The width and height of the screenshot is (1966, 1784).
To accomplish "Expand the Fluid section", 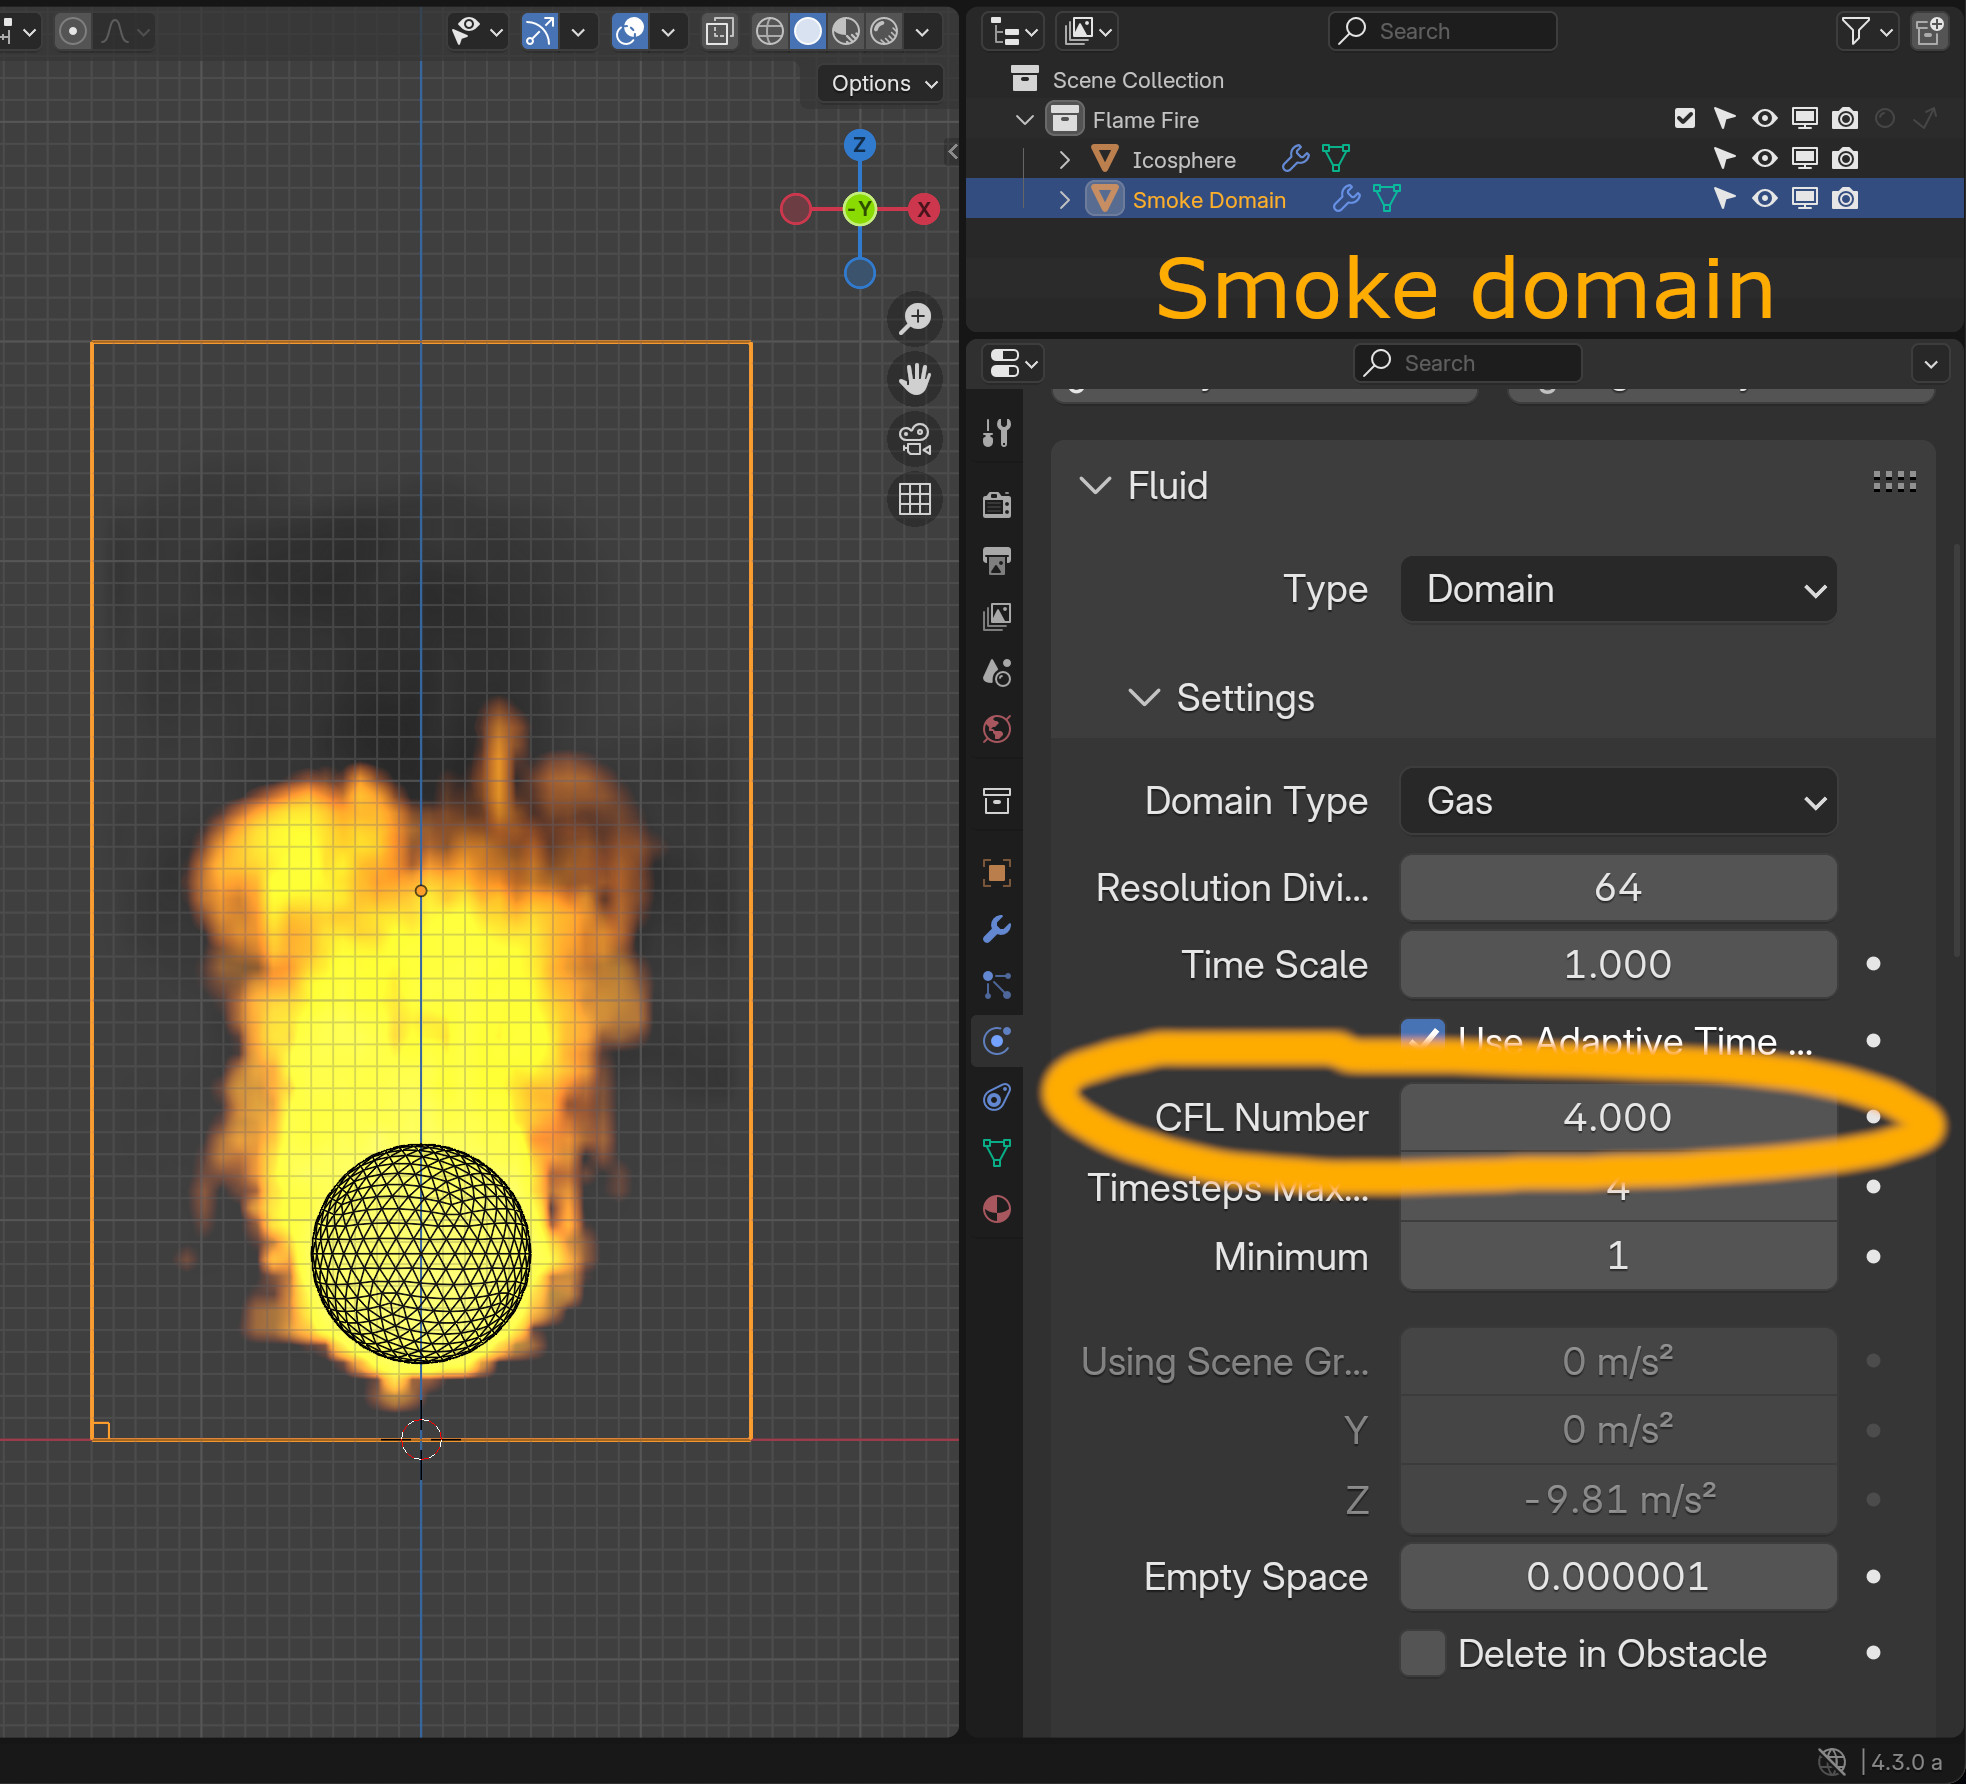I will click(1096, 485).
